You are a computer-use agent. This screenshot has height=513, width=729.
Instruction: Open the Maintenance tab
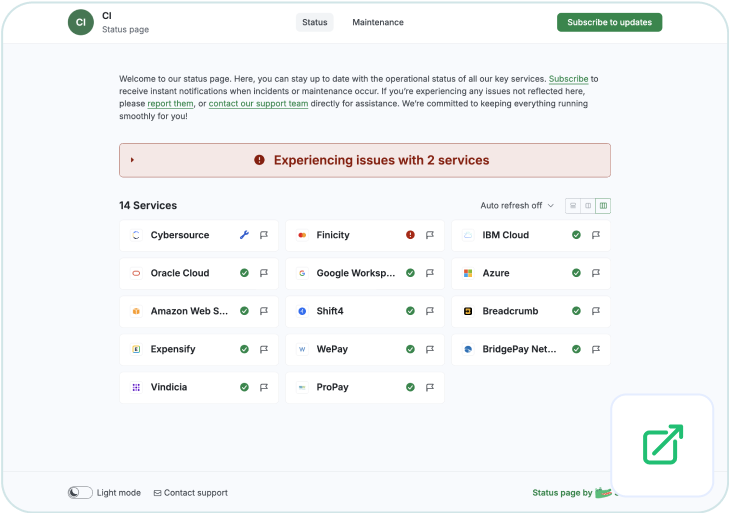coord(378,22)
